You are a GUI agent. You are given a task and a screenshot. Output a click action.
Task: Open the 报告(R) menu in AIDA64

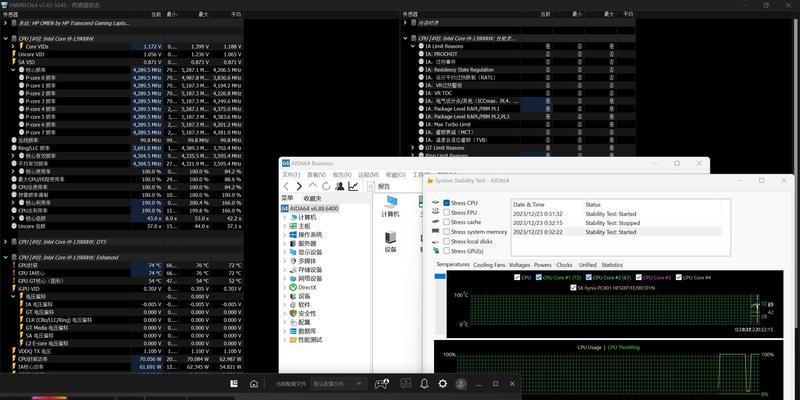tap(342, 174)
